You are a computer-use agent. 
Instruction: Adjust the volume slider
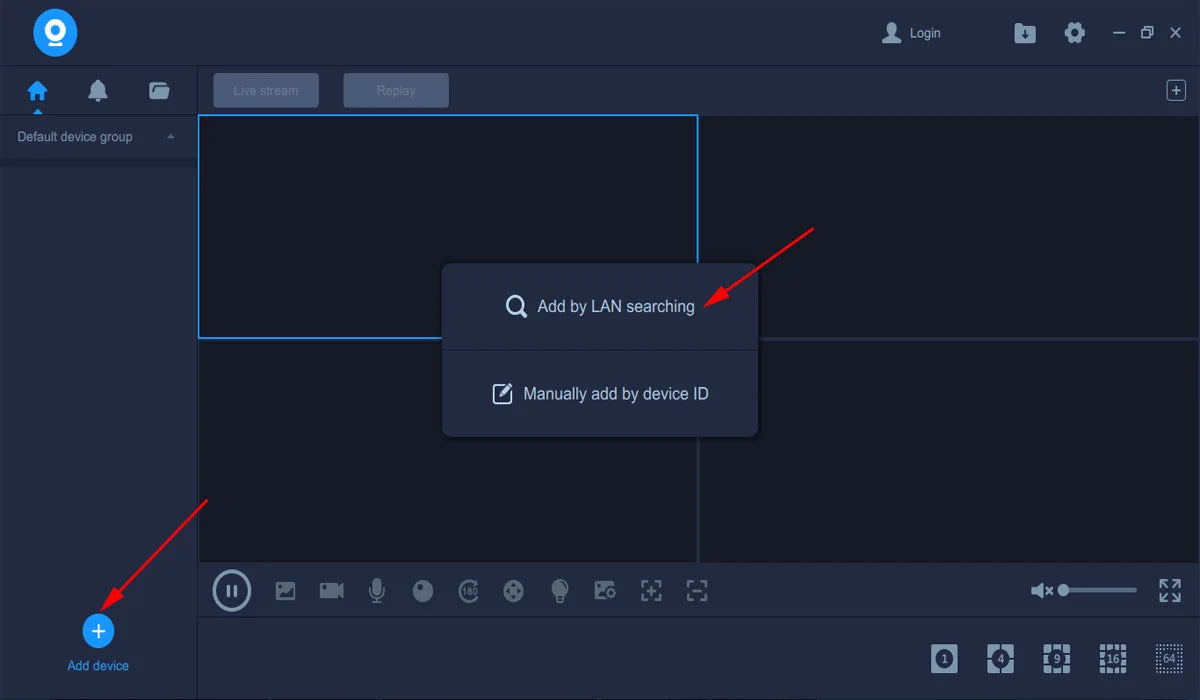(x=1098, y=591)
